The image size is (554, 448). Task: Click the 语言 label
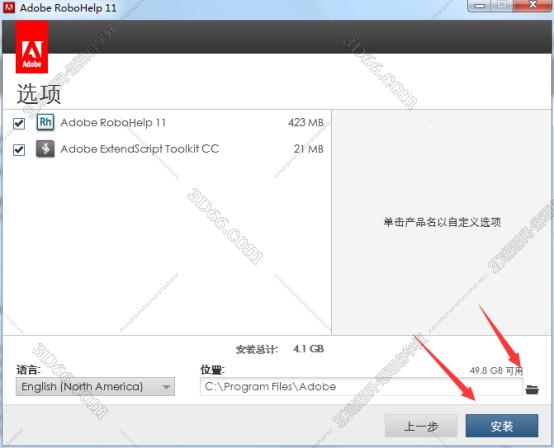coord(28,370)
